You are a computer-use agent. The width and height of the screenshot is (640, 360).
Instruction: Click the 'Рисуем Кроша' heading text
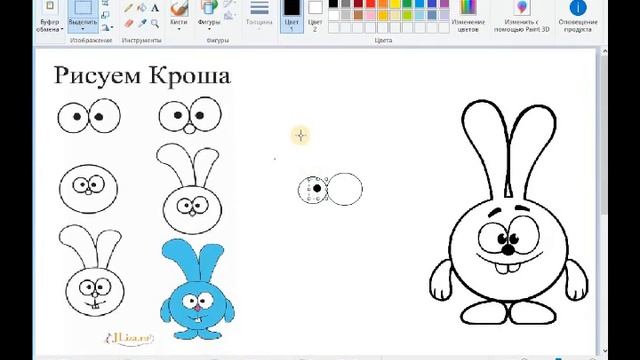click(x=142, y=76)
